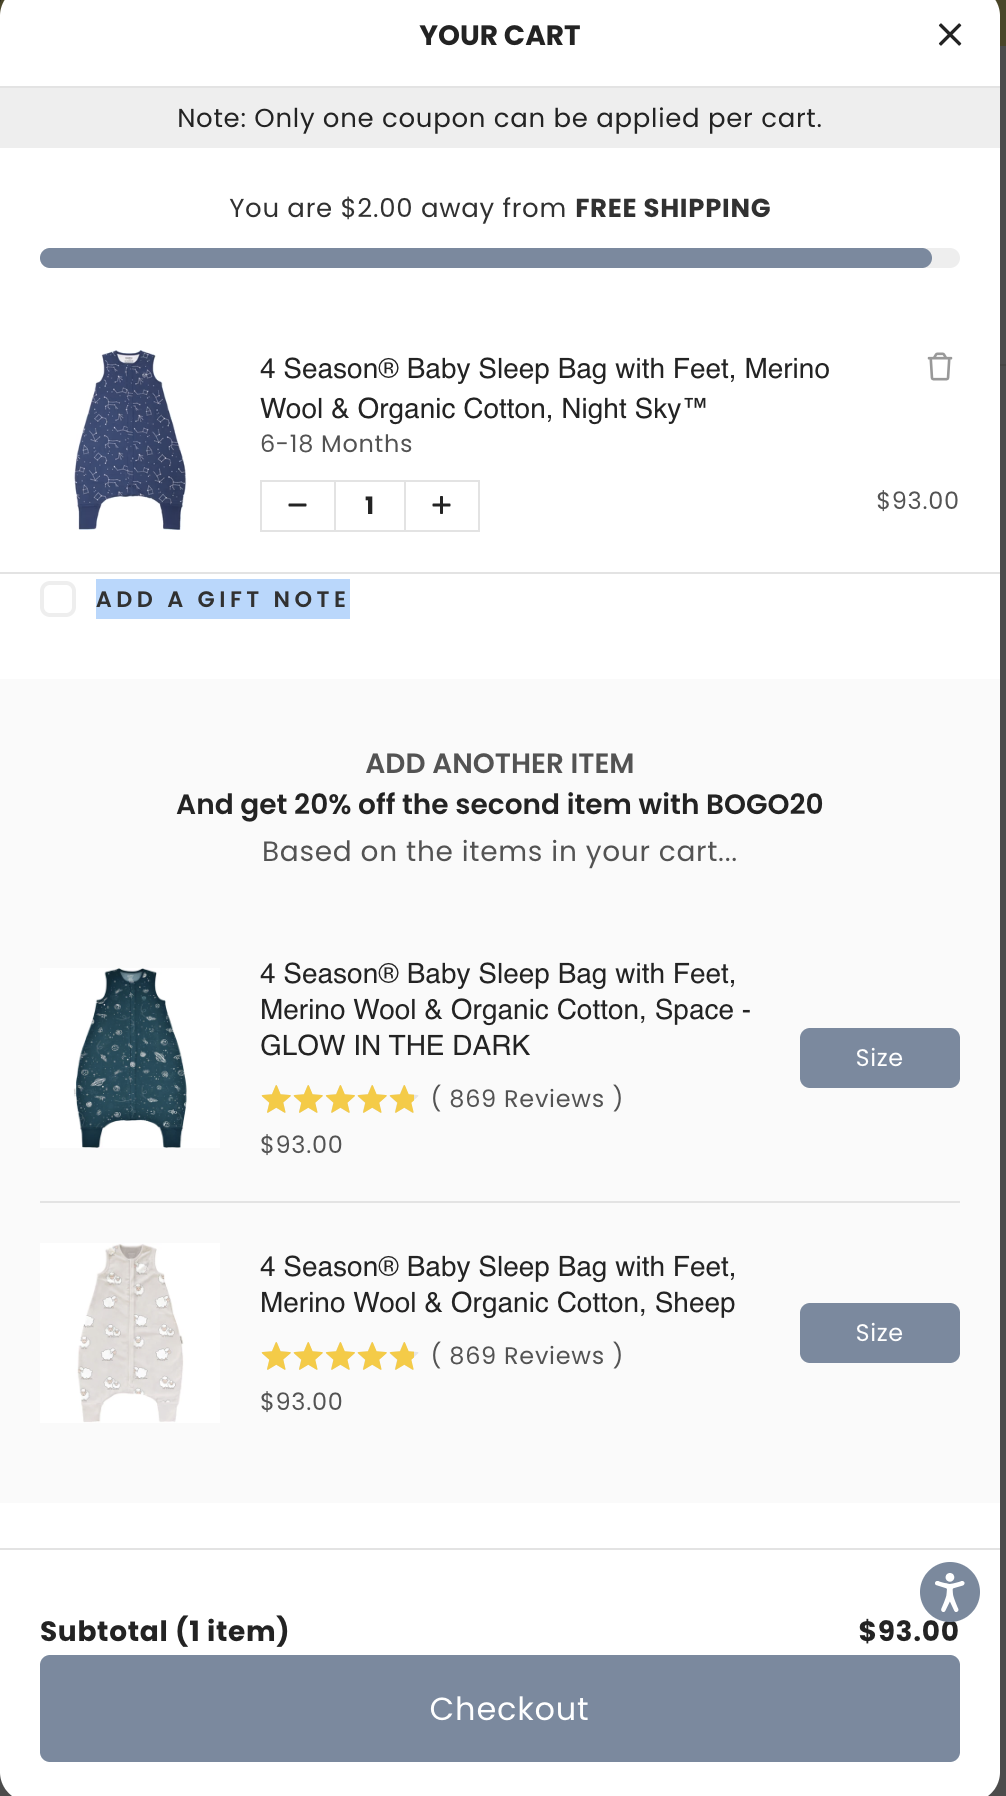This screenshot has height=1796, width=1006.
Task: Open Size selector for Sheep sleep bag
Action: (x=879, y=1333)
